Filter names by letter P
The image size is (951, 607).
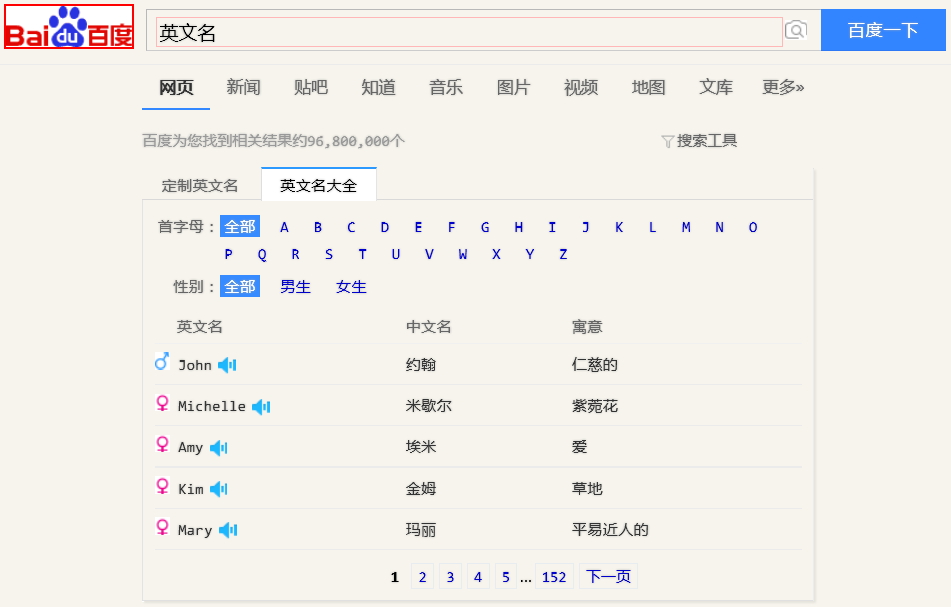229,254
